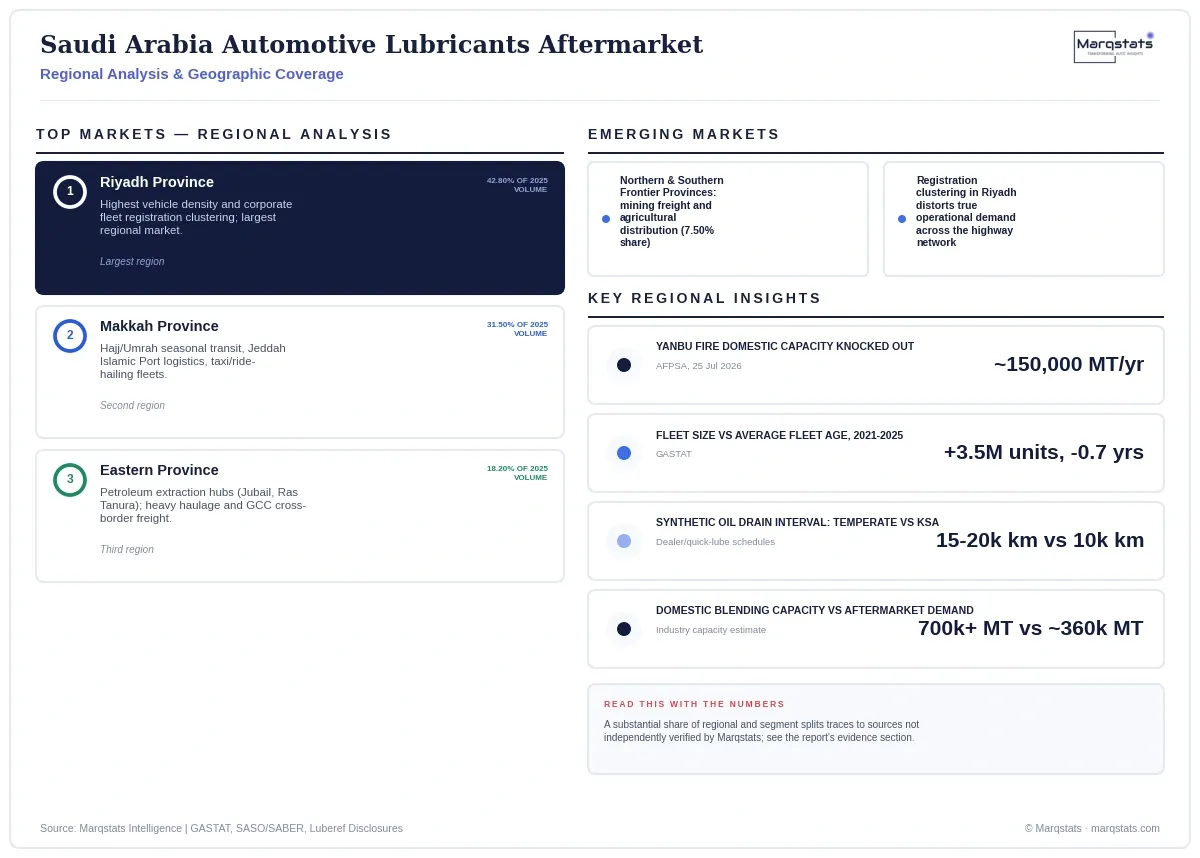The width and height of the screenshot is (1200, 858).
Task: Click the 'Third region' caption
Action: click(x=127, y=550)
